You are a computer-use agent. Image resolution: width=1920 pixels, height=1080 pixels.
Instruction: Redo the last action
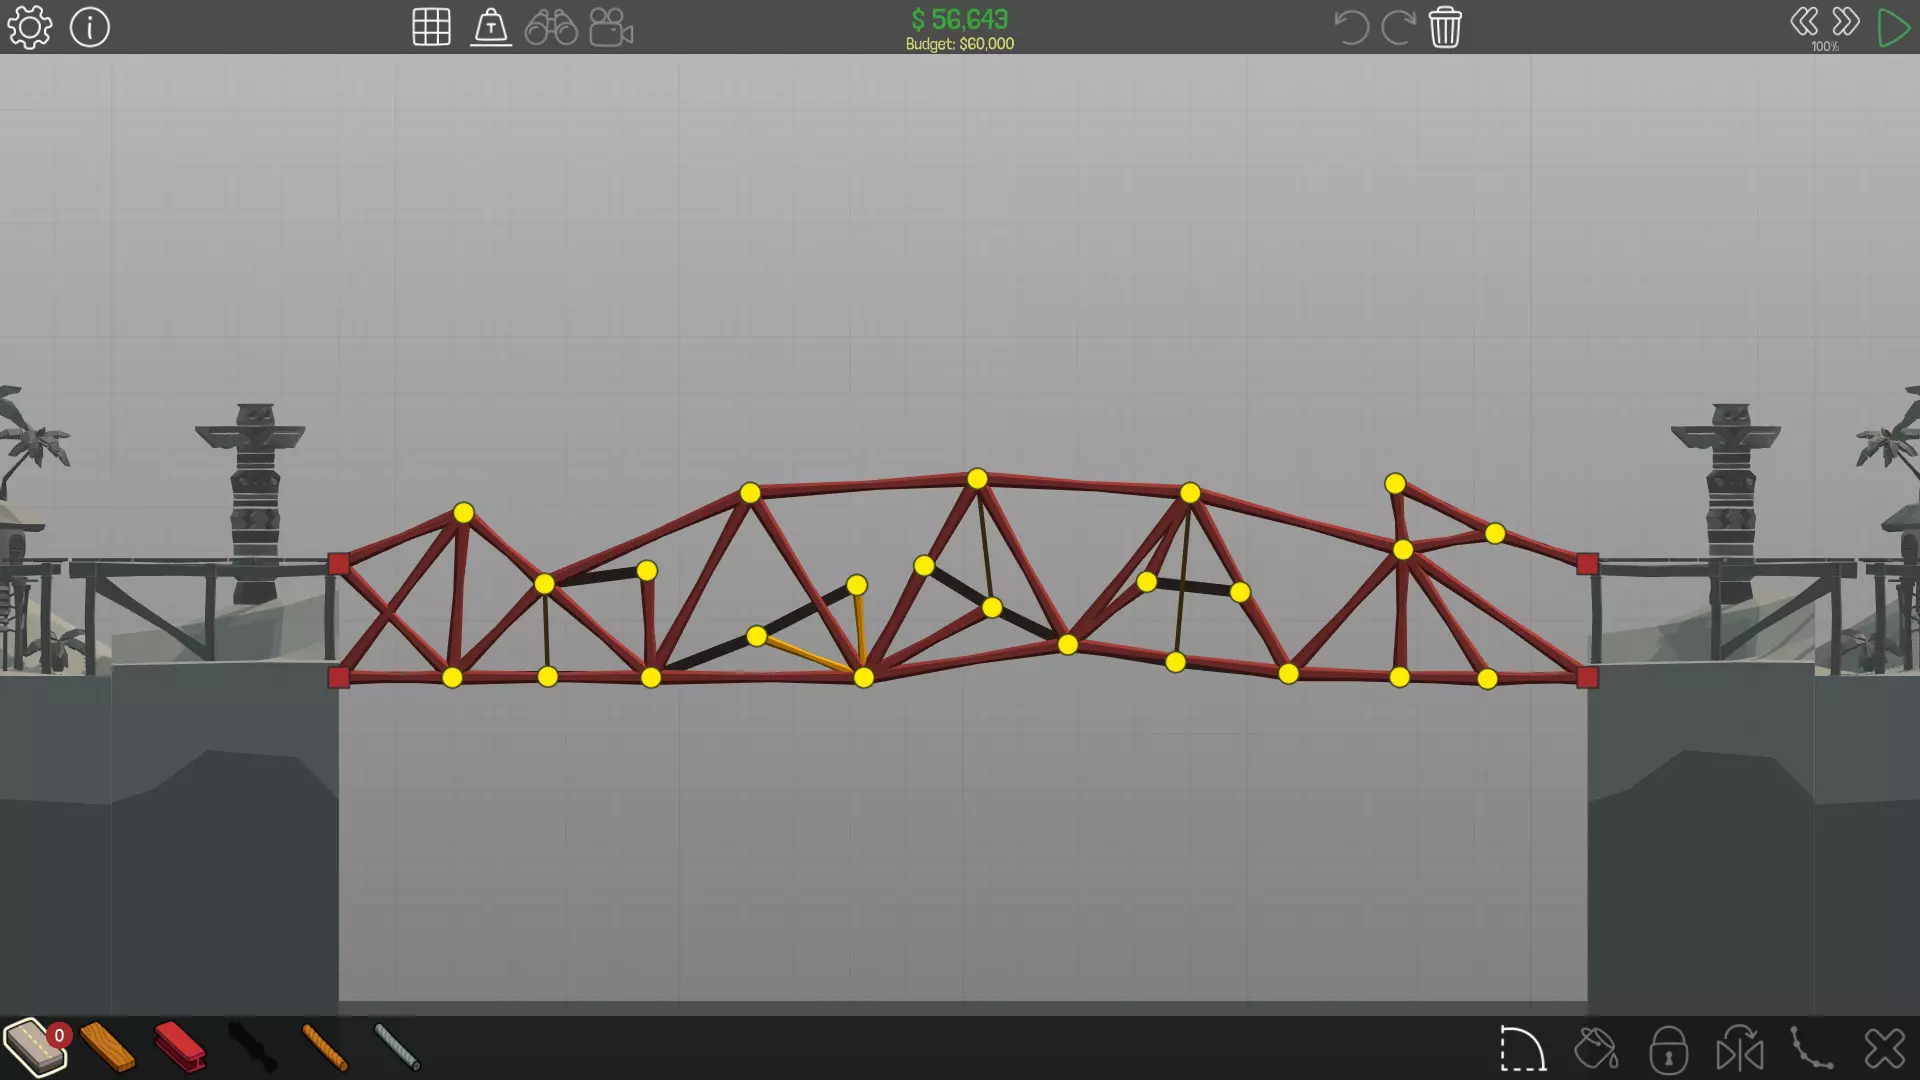coord(1398,27)
